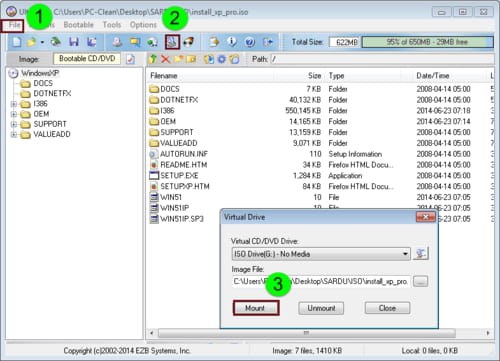
Task: Select the WindowsXP root tree node
Action: click(40, 73)
